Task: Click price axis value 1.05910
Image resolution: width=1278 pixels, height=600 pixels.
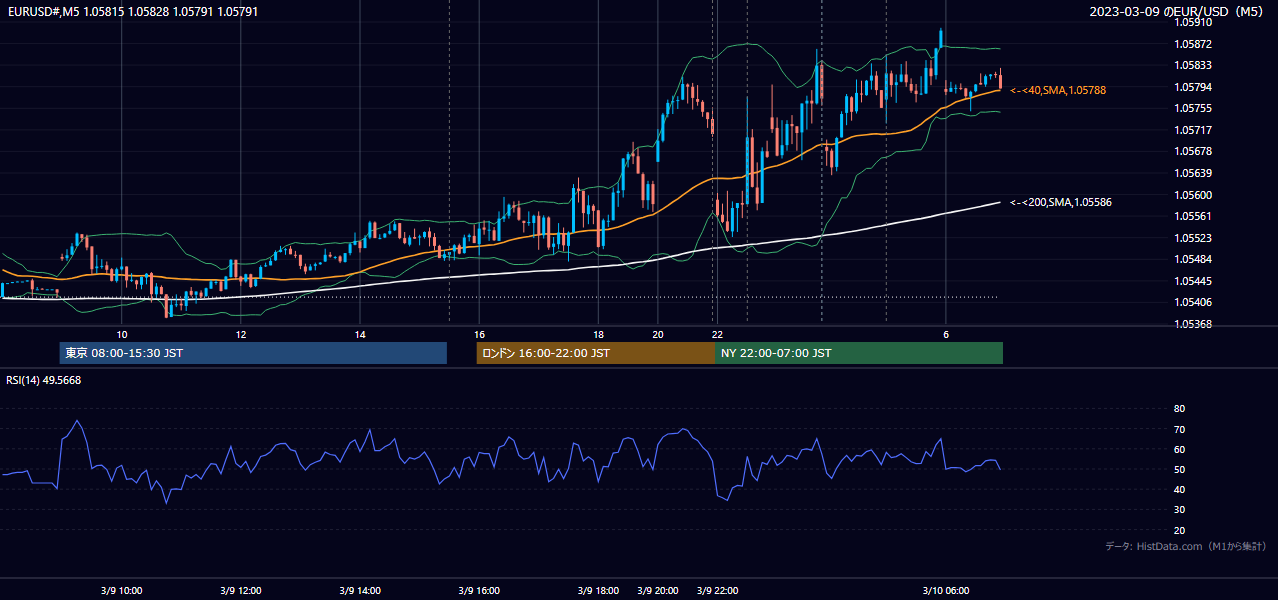Action: (x=1192, y=22)
